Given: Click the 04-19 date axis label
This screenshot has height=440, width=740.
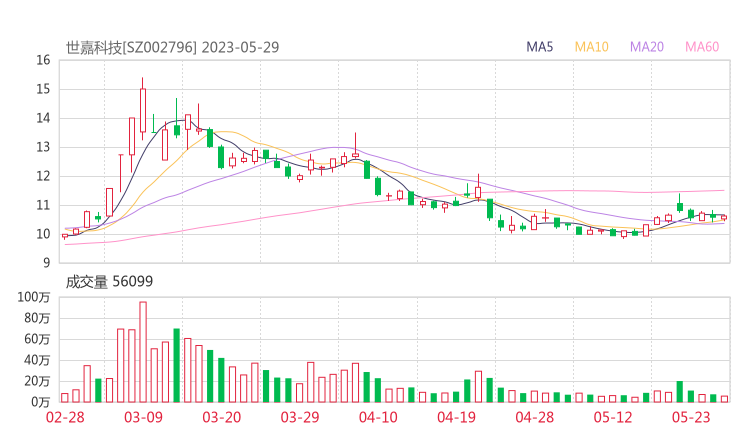Looking at the screenshot, I should (456, 417).
